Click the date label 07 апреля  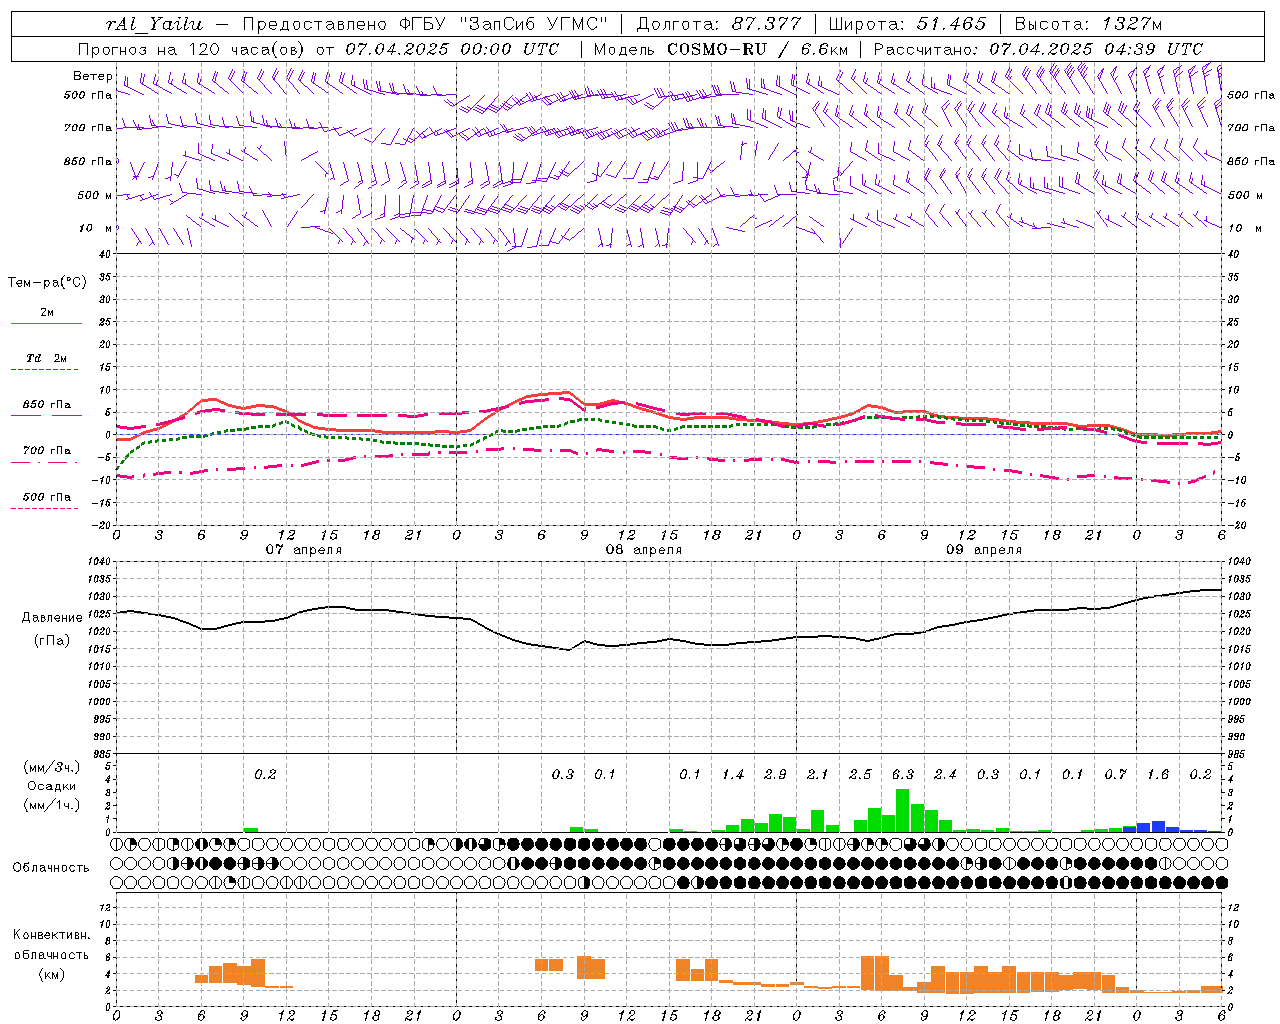click(x=303, y=550)
